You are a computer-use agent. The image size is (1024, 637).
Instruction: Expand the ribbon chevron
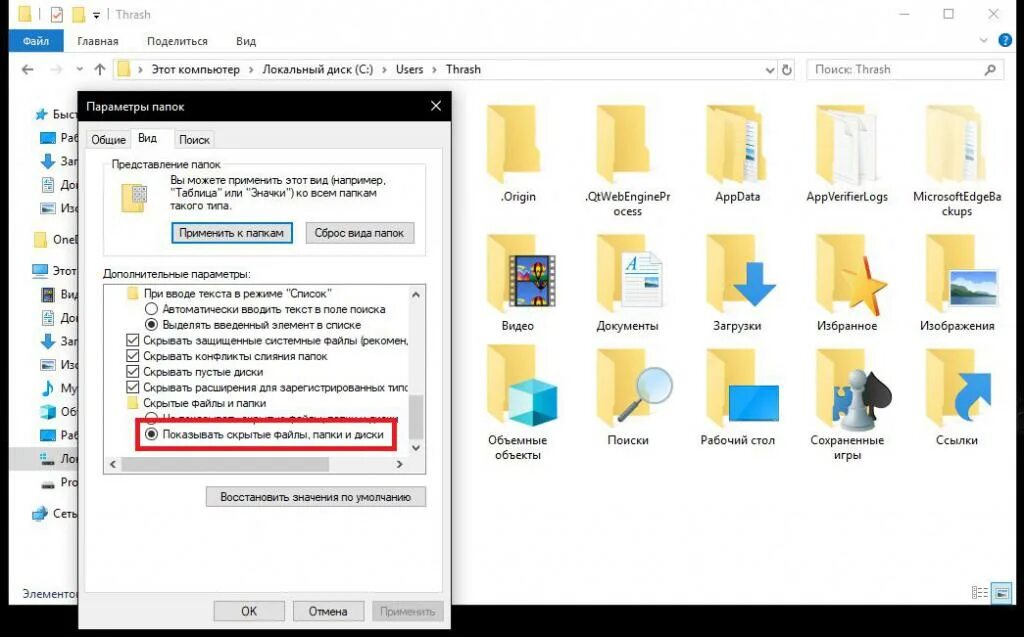coord(984,41)
